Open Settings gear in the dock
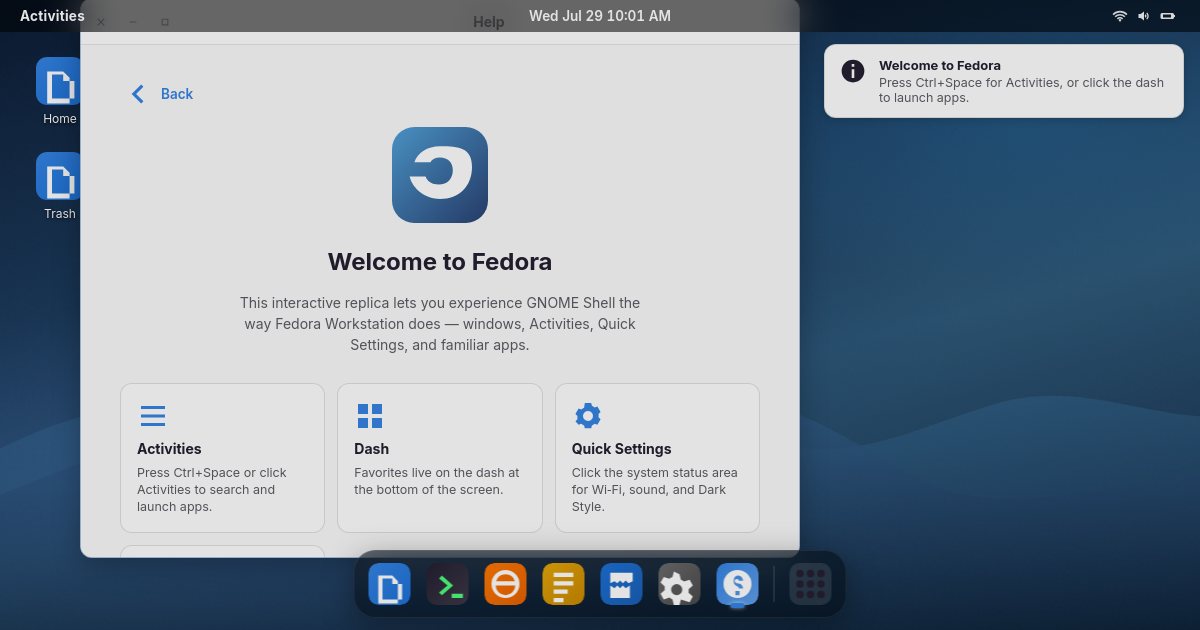Image resolution: width=1200 pixels, height=630 pixels. coord(679,584)
